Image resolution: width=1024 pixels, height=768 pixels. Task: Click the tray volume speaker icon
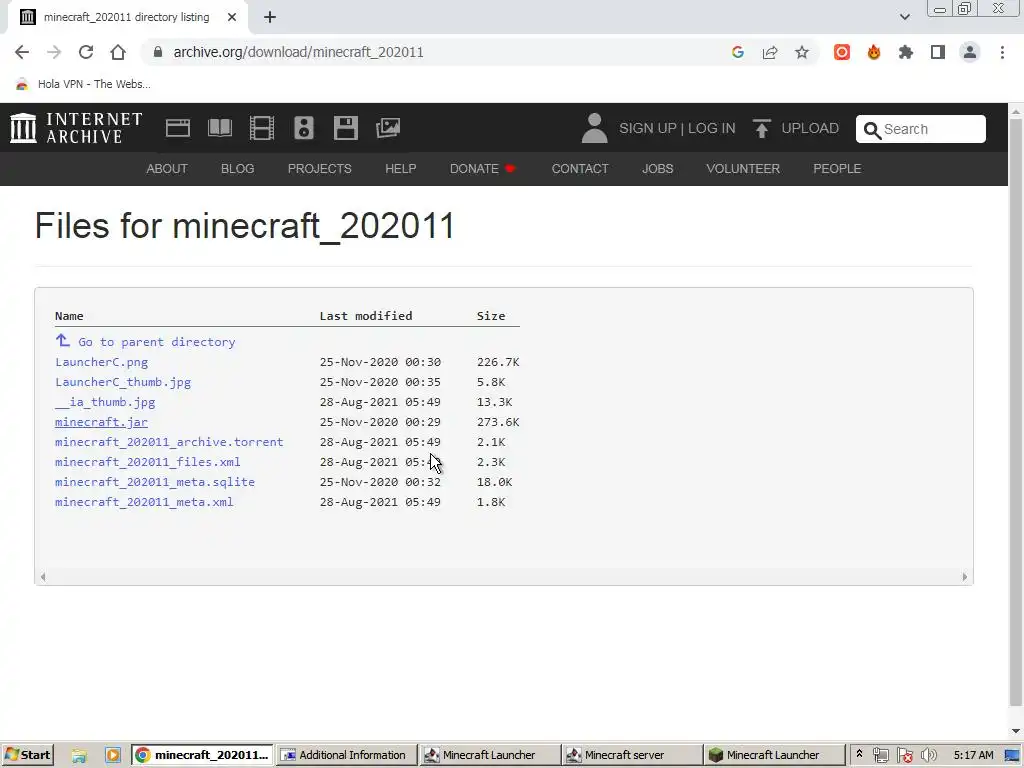(929, 756)
